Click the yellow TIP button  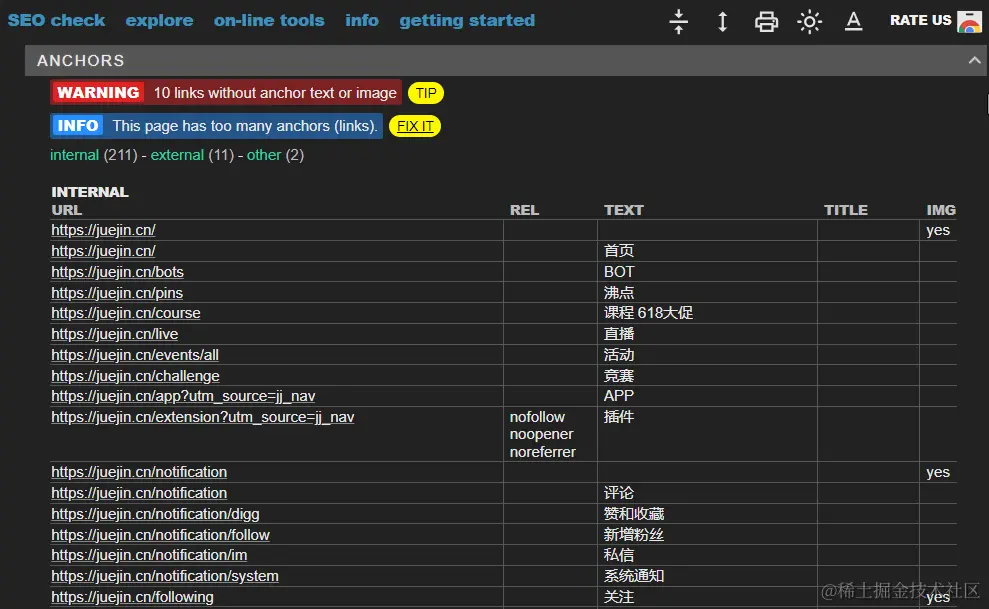(426, 93)
